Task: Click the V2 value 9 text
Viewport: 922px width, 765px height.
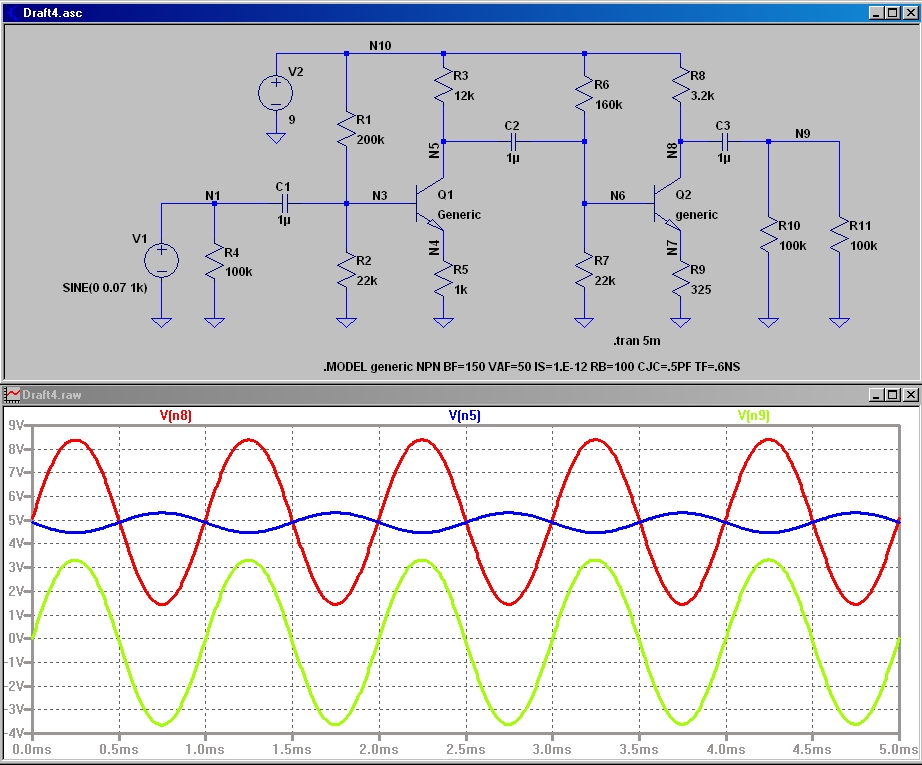Action: tap(292, 120)
